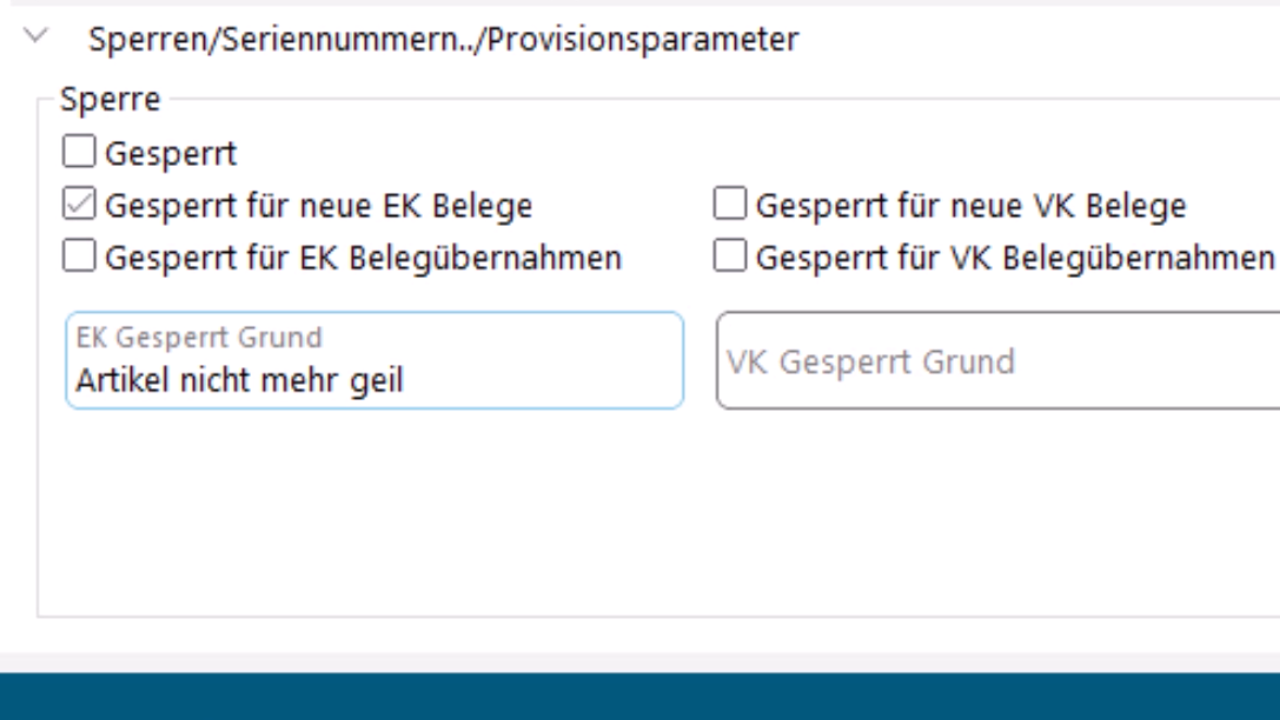
Task: Click the dark blue bar at the bottom
Action: (640, 697)
